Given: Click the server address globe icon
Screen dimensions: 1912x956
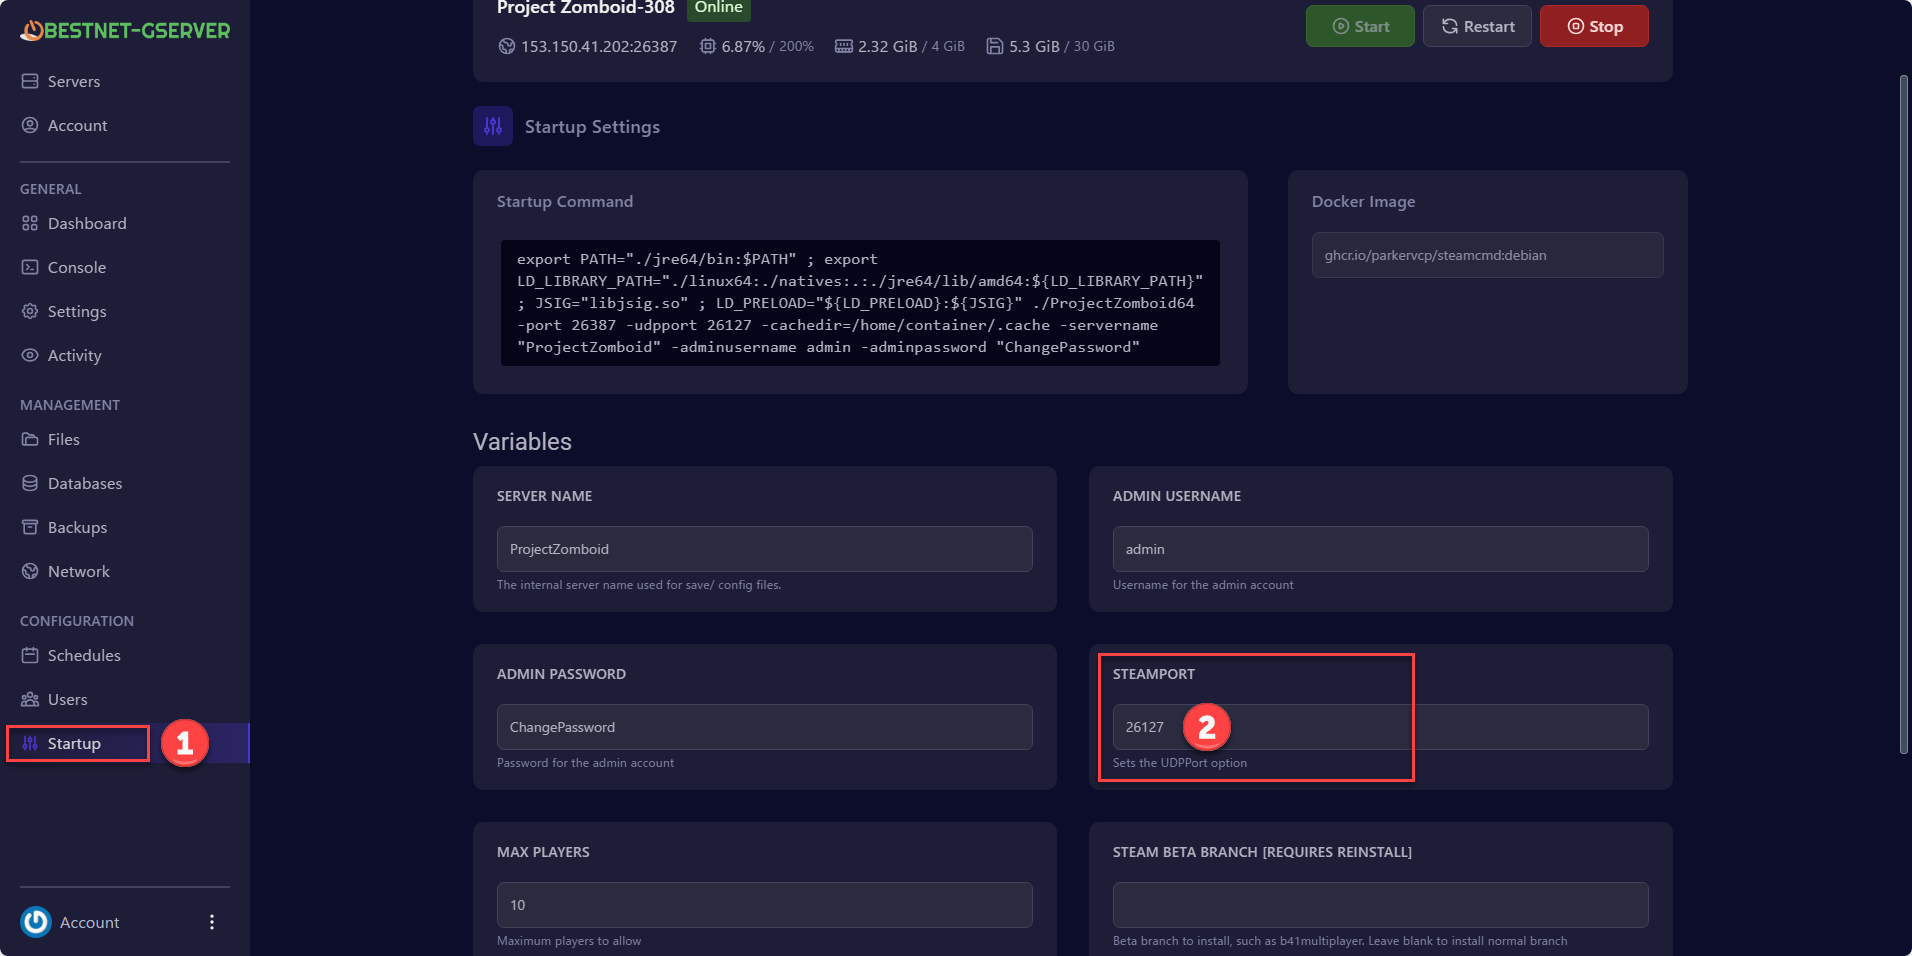Looking at the screenshot, I should [x=507, y=46].
